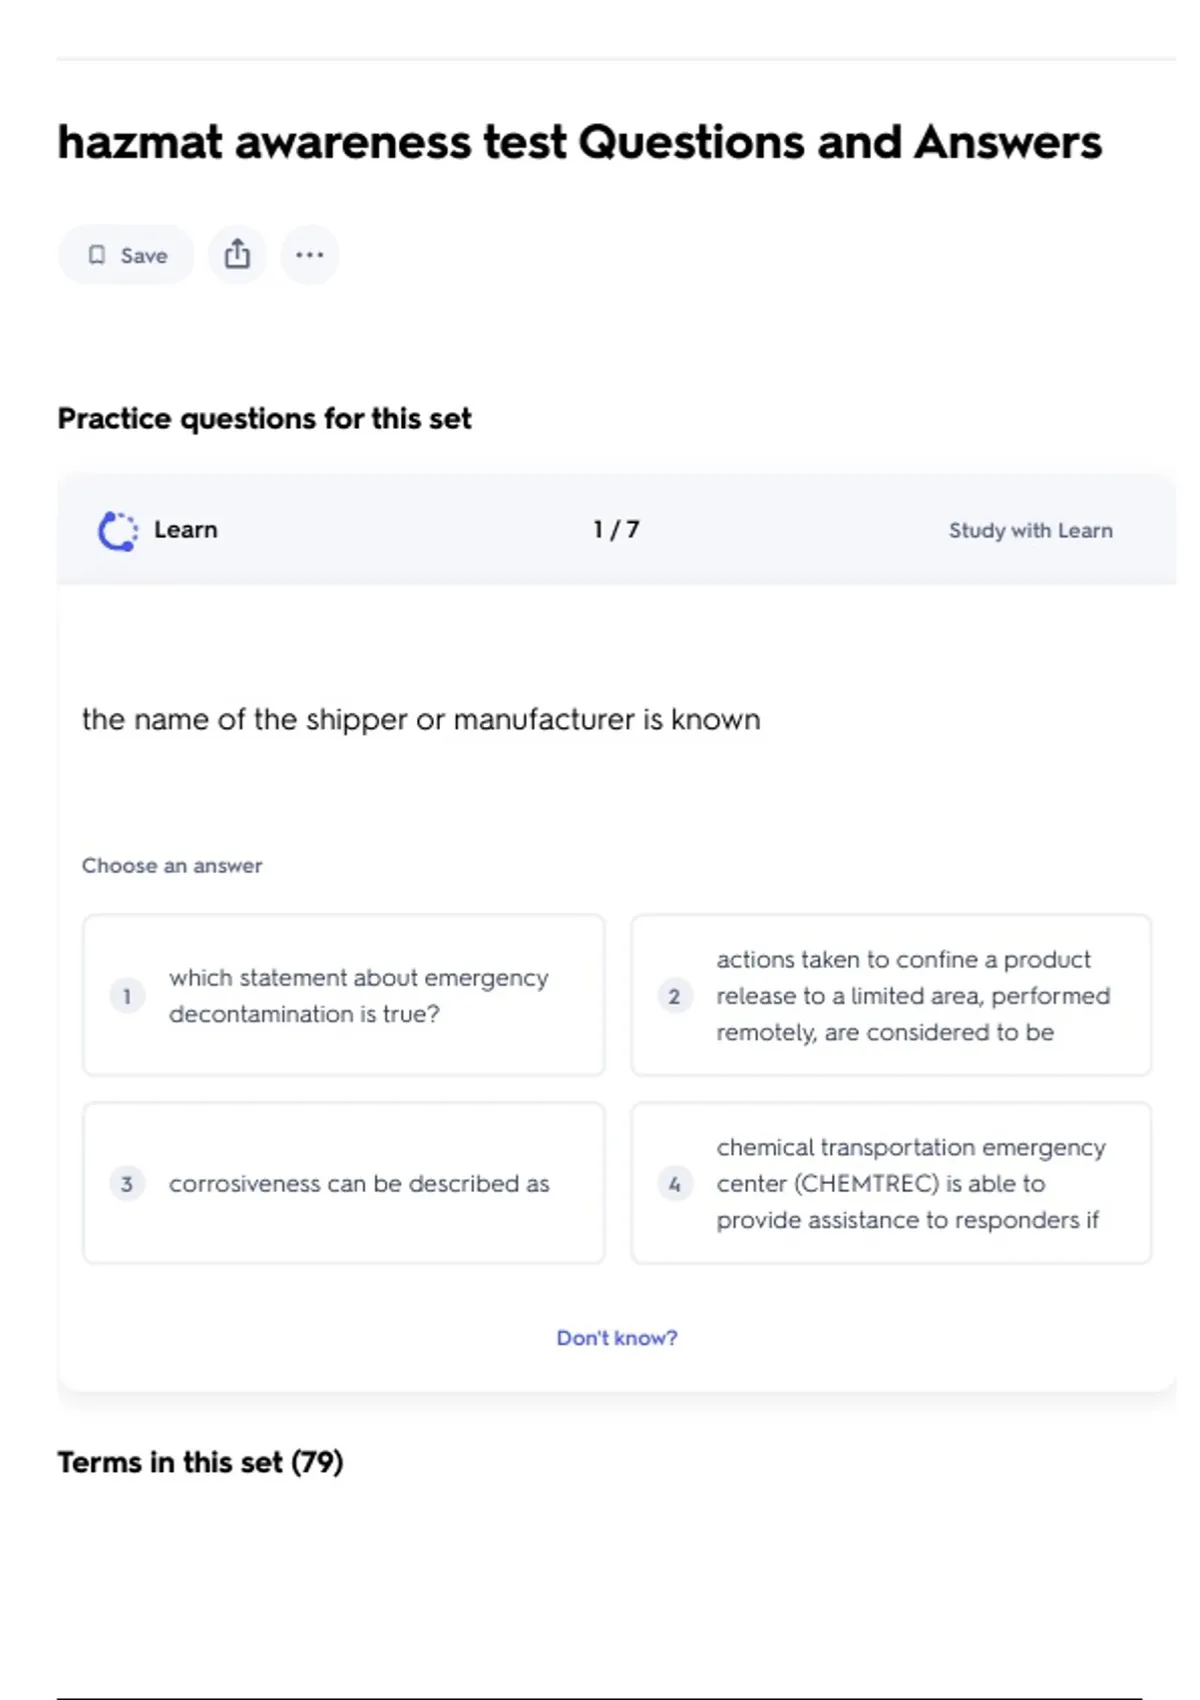This screenshot has width=1200, height=1700.
Task: Click the number 4 badge icon
Action: pyautogui.click(x=674, y=1184)
